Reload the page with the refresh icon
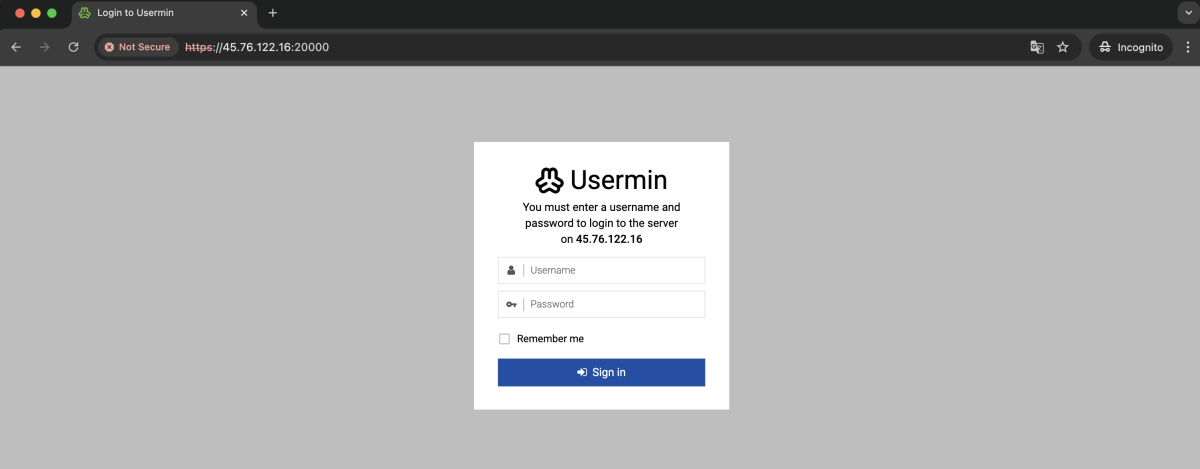1200x469 pixels. [73, 47]
